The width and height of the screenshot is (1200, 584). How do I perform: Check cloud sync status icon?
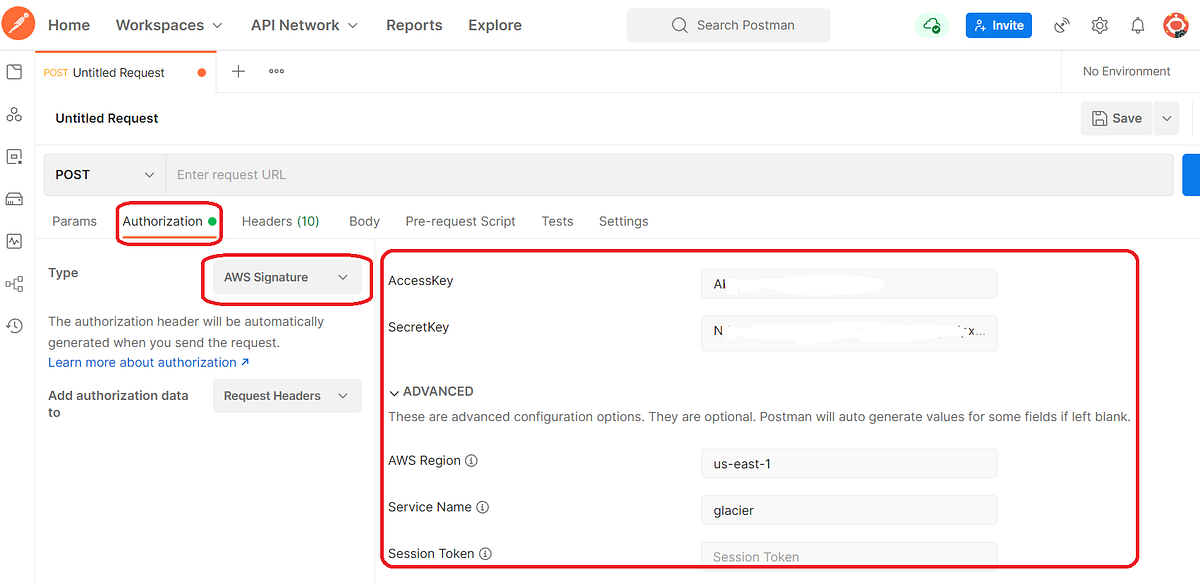932,25
